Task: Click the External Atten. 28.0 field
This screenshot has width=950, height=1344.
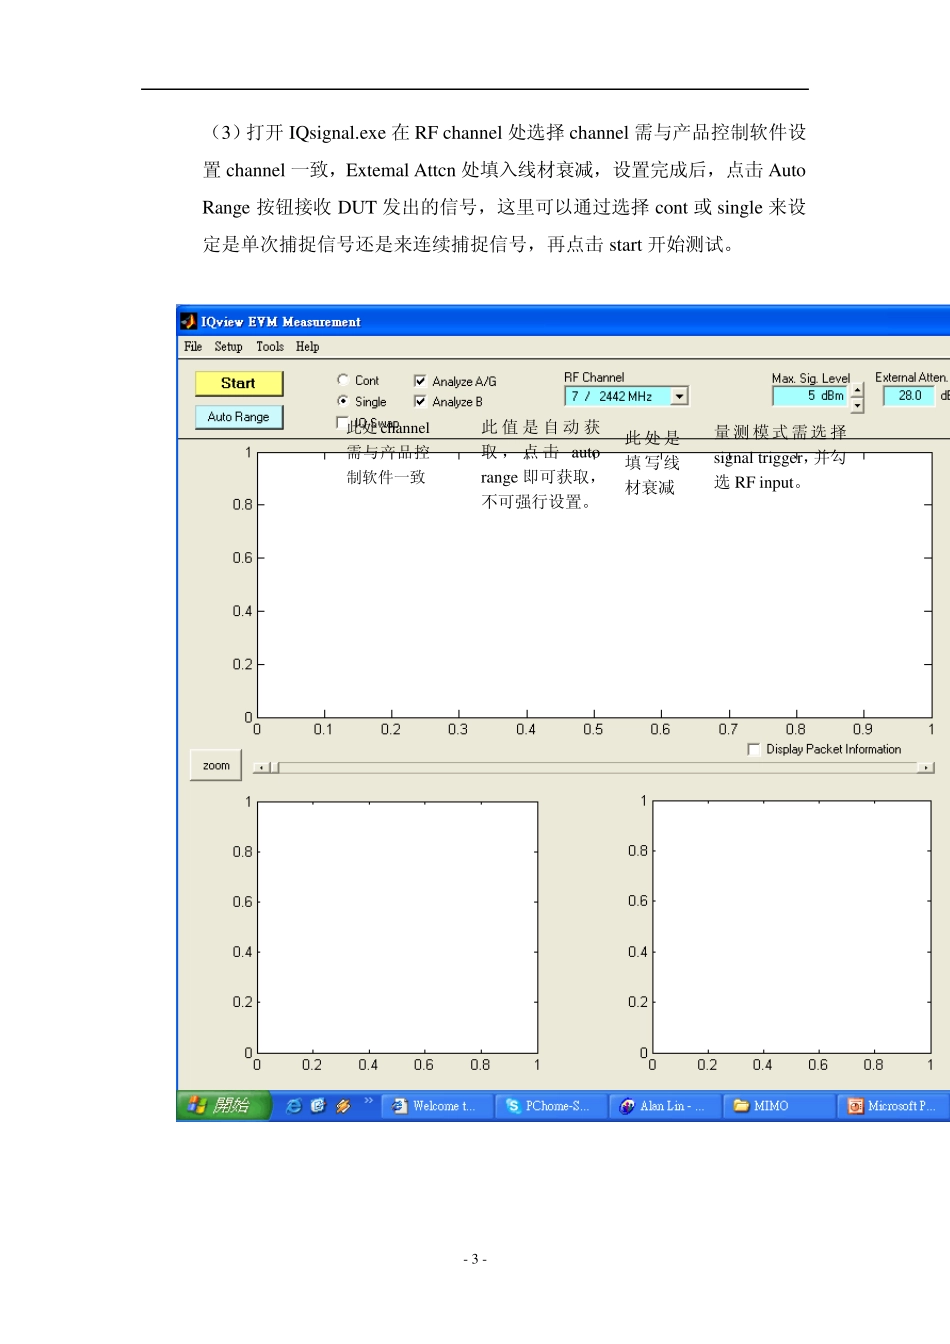Action: click(x=909, y=396)
